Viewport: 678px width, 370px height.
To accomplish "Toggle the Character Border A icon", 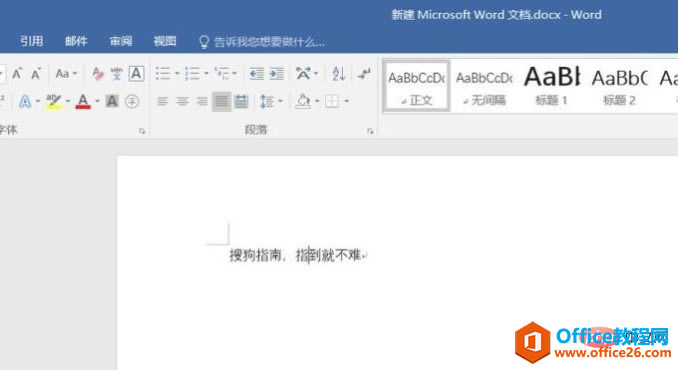I will [x=136, y=74].
